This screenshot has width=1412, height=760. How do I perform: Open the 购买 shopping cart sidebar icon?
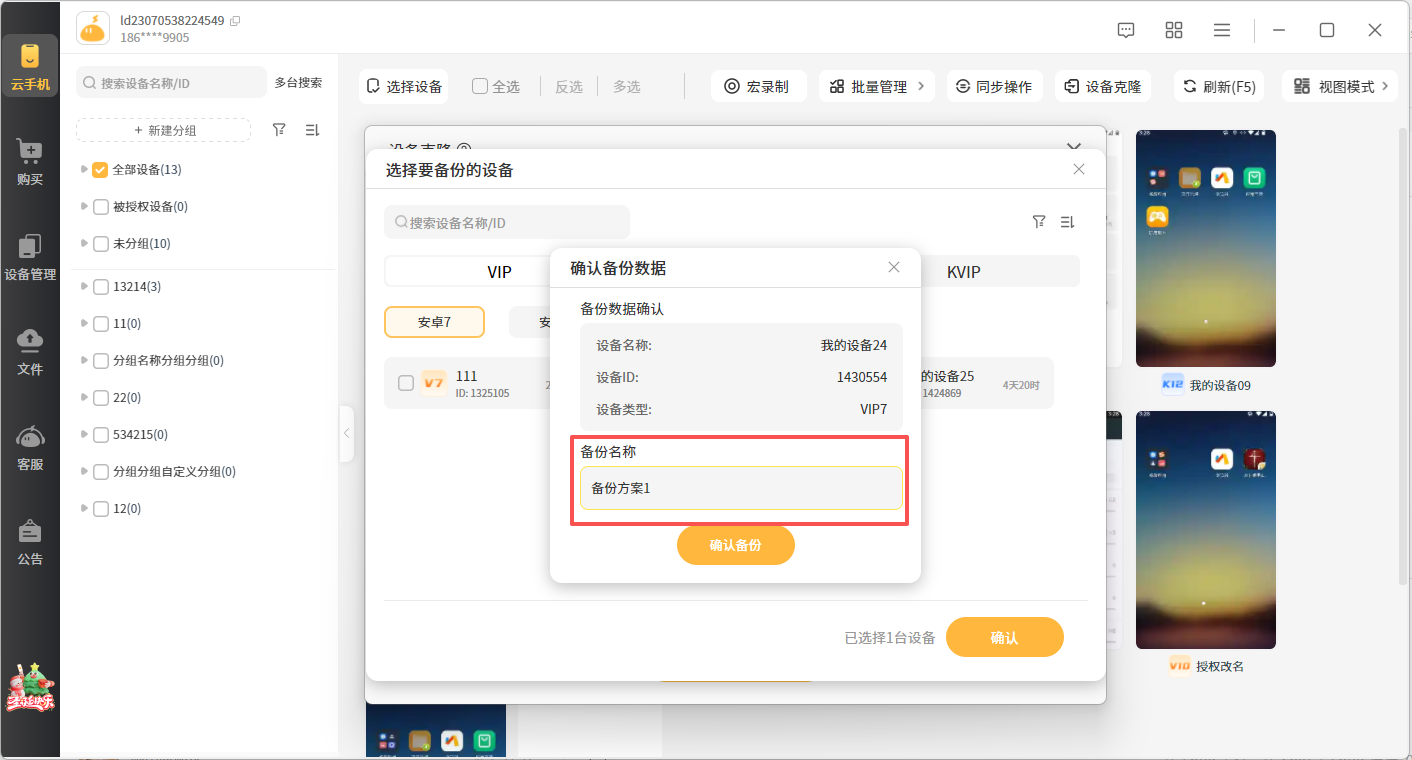click(30, 161)
